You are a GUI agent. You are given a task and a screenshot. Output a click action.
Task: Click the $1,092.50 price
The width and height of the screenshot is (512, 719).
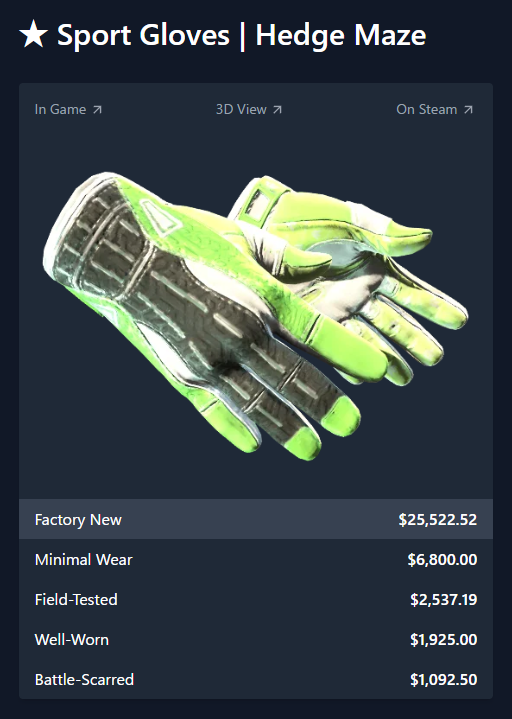click(444, 679)
